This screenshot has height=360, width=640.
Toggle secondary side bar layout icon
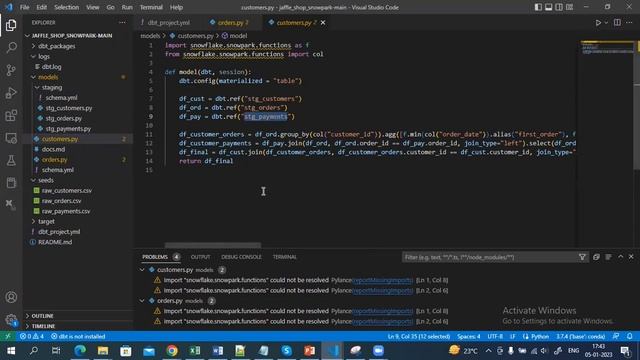pyautogui.click(x=559, y=7)
